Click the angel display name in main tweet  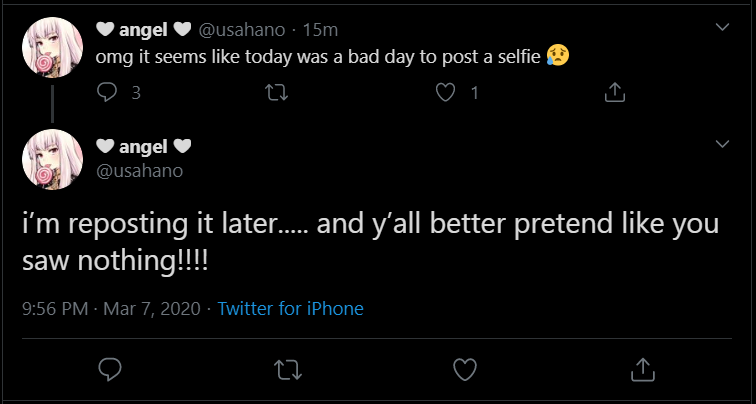[143, 147]
